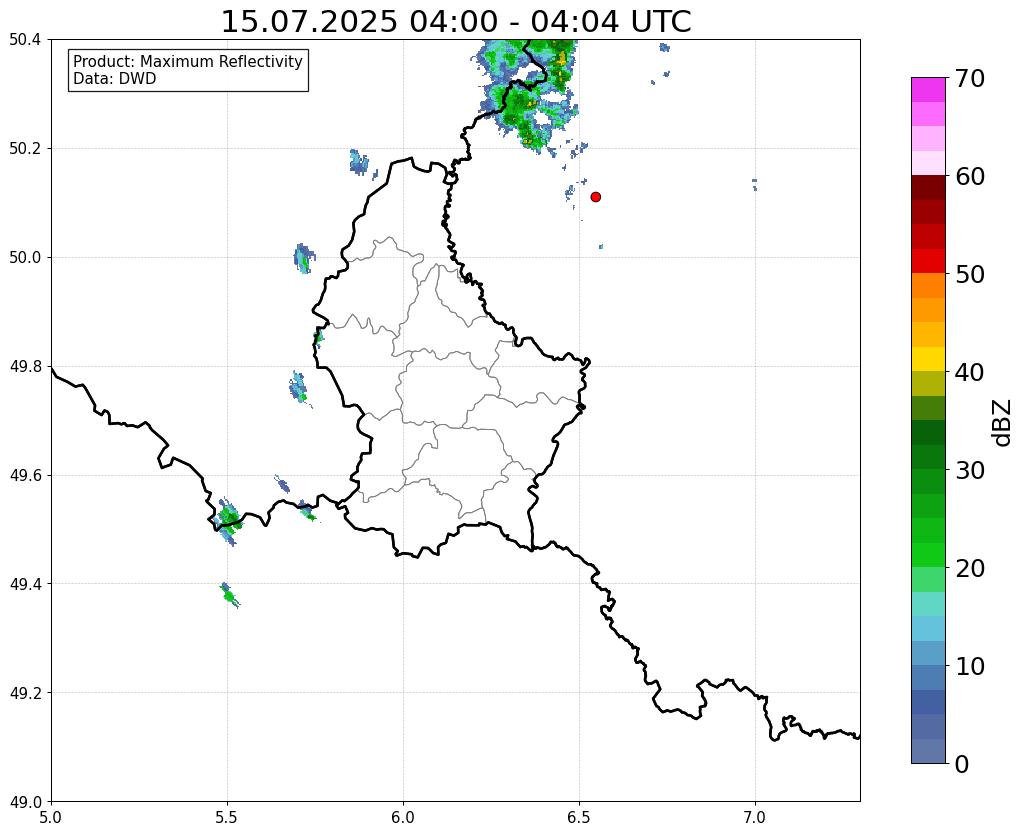Viewport: 1023px width, 834px height.
Task: Click the y-axis latitude label 49.4
Action: pos(25,584)
